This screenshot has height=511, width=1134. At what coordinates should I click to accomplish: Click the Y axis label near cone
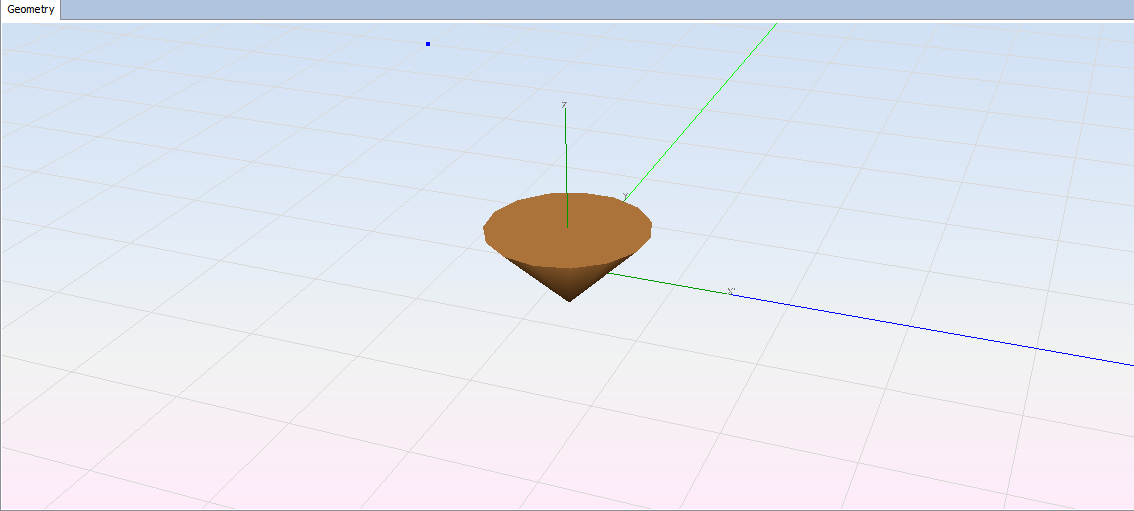pyautogui.click(x=625, y=196)
